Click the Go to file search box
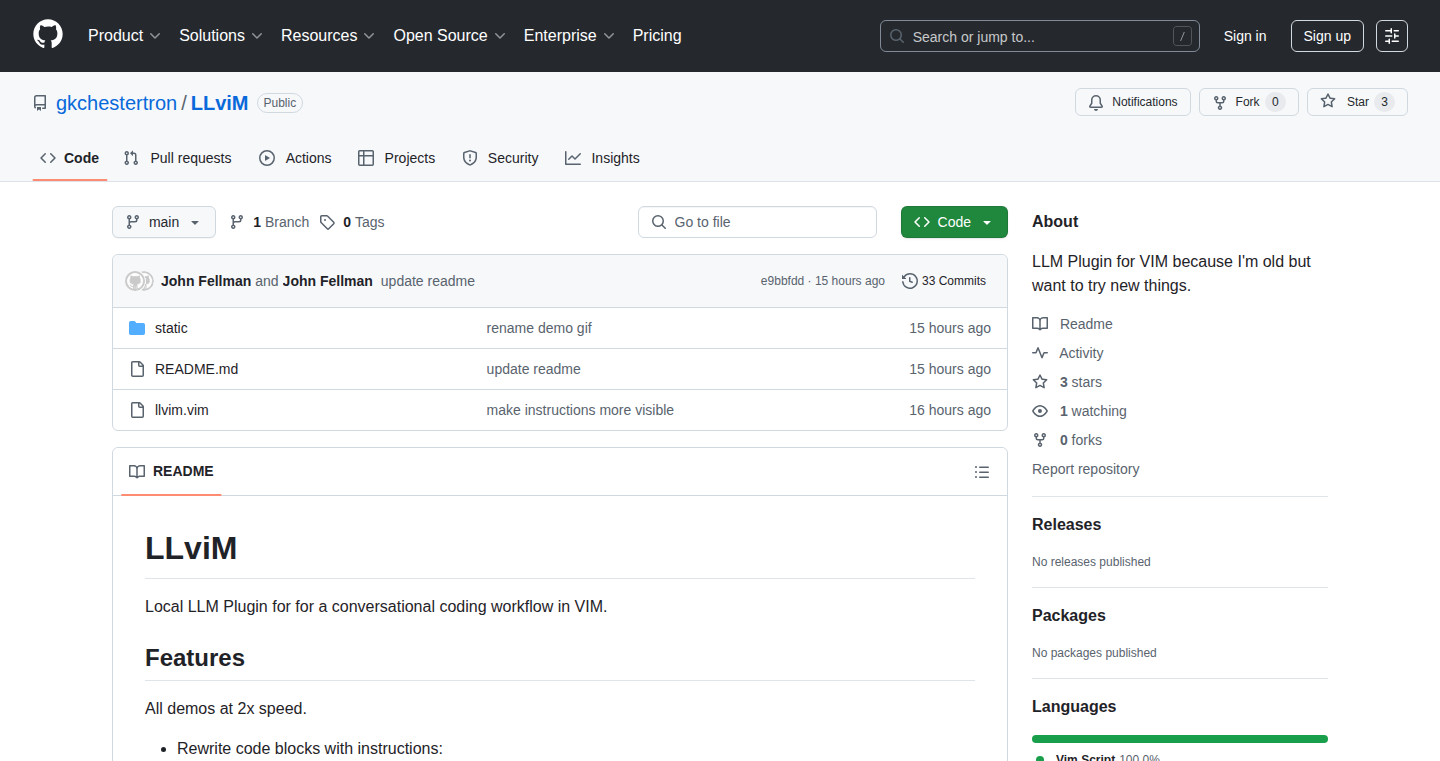The image size is (1440, 761). click(757, 222)
